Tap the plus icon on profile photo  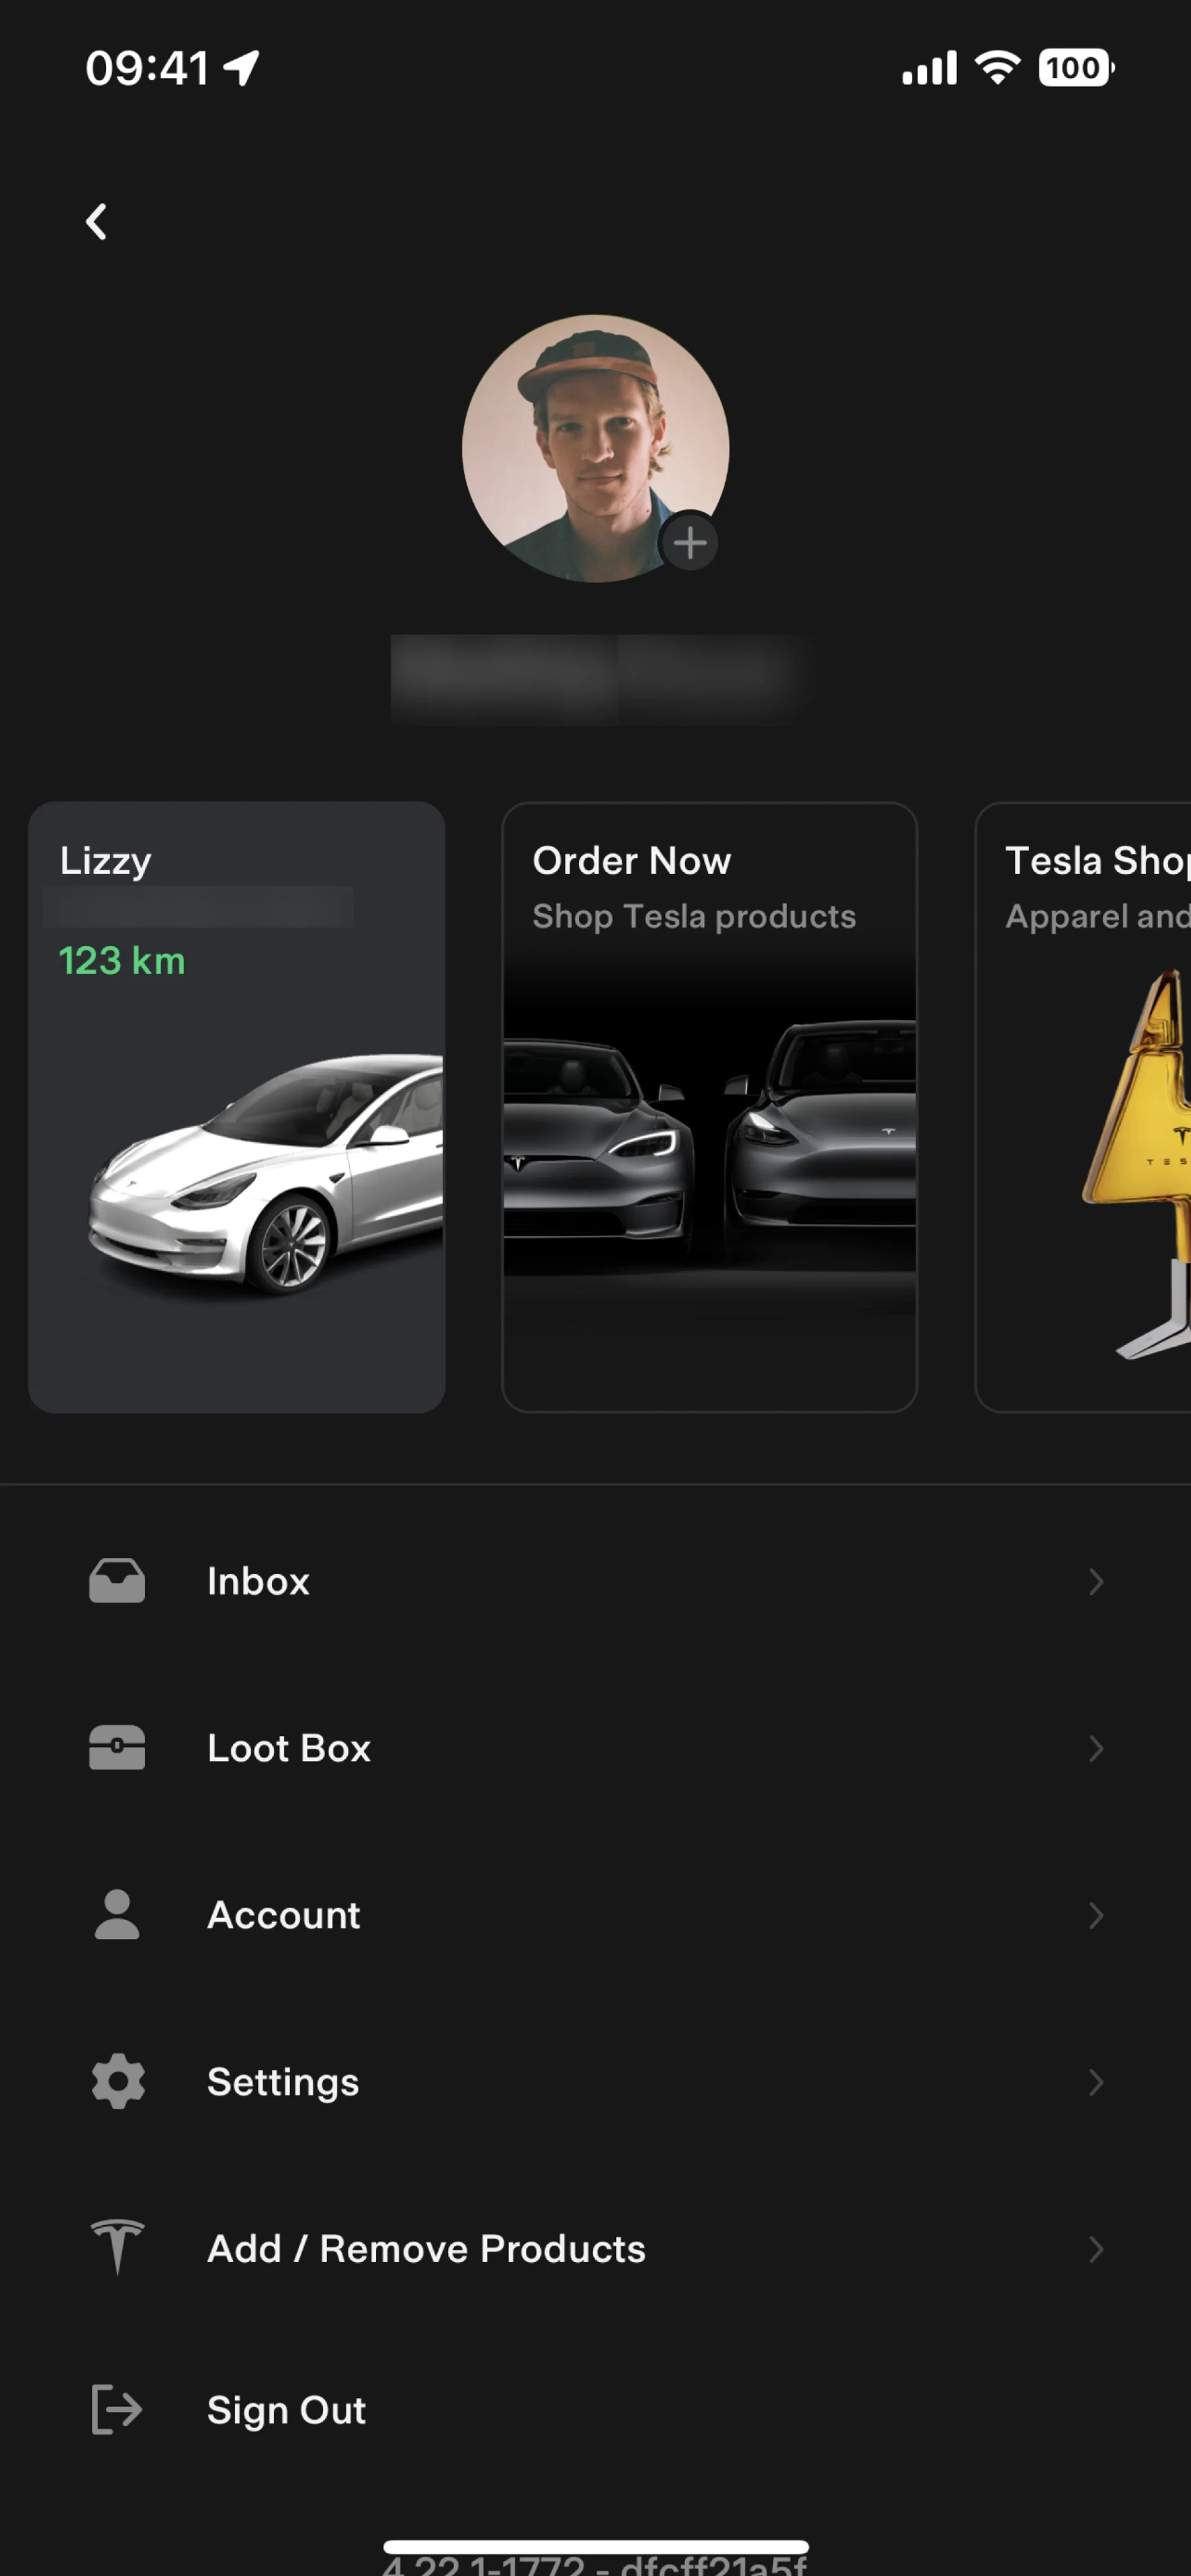coord(689,543)
